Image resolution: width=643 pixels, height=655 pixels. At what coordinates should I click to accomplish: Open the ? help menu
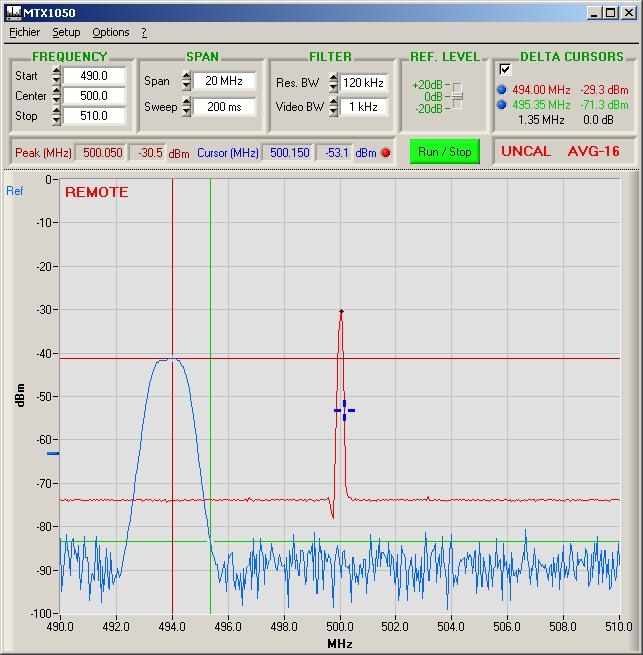pyautogui.click(x=144, y=32)
